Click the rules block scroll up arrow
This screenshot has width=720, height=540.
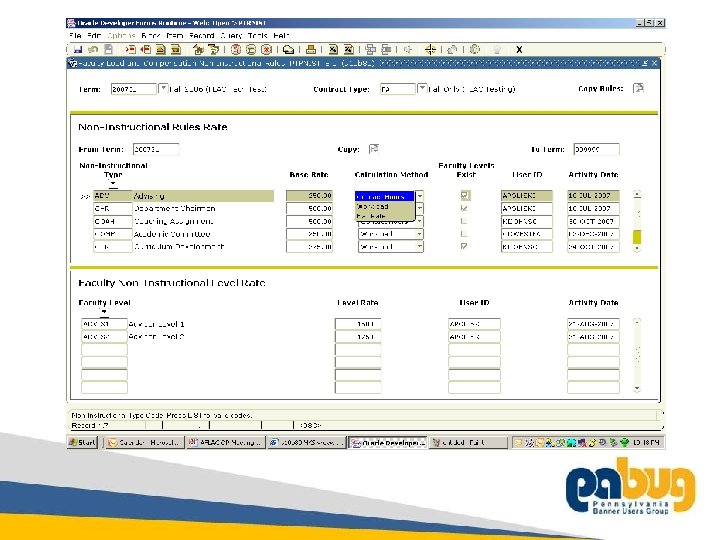coord(637,195)
